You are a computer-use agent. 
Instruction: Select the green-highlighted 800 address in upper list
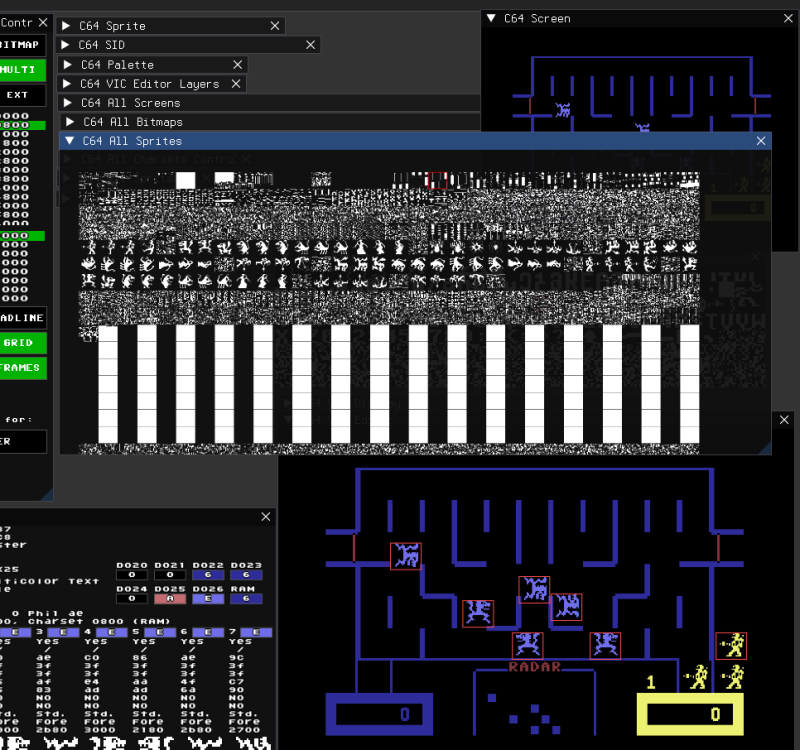22,125
